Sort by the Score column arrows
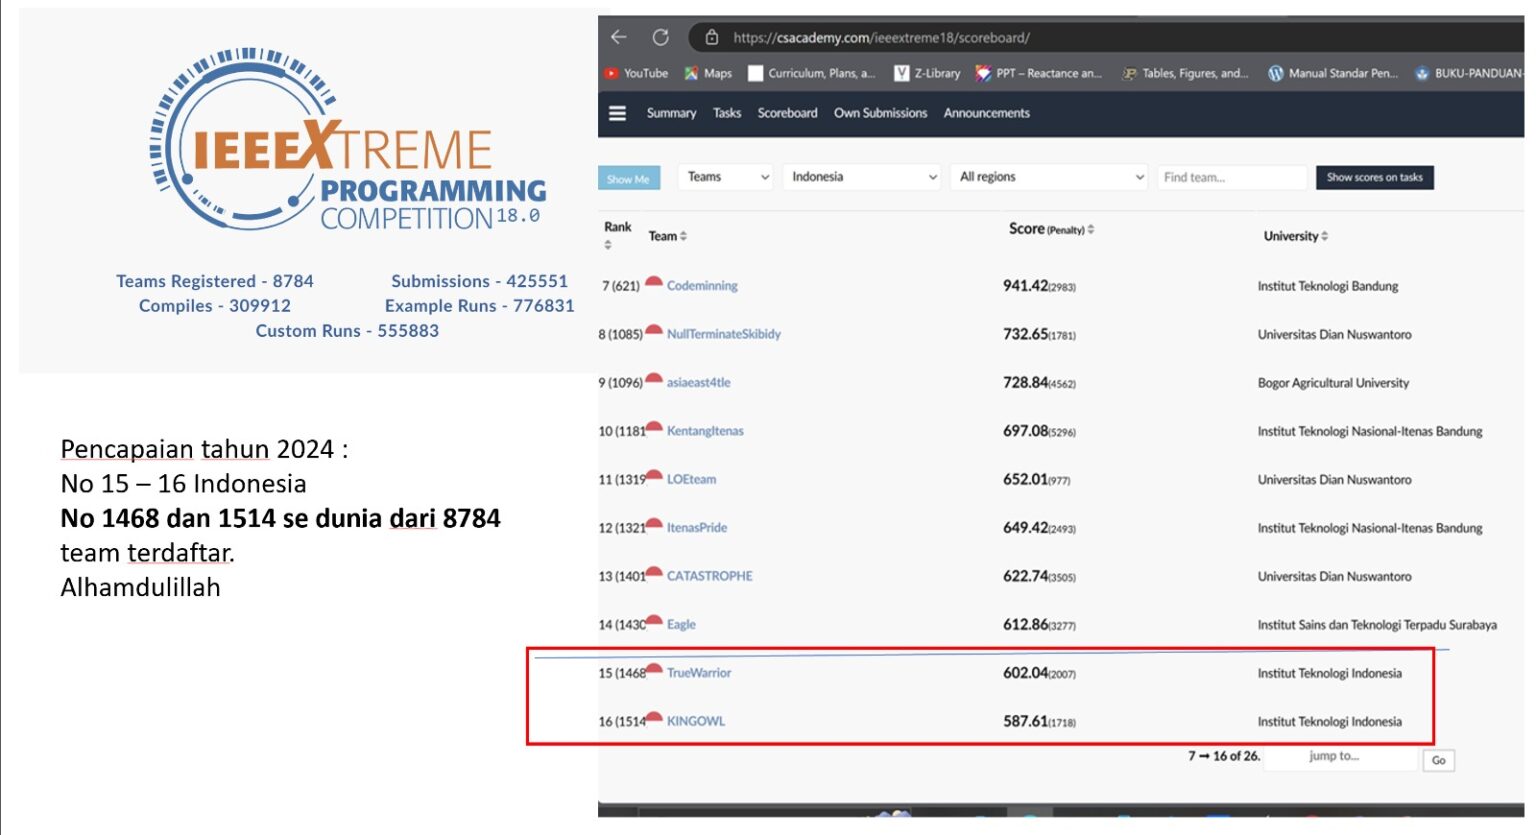 pos(1091,229)
